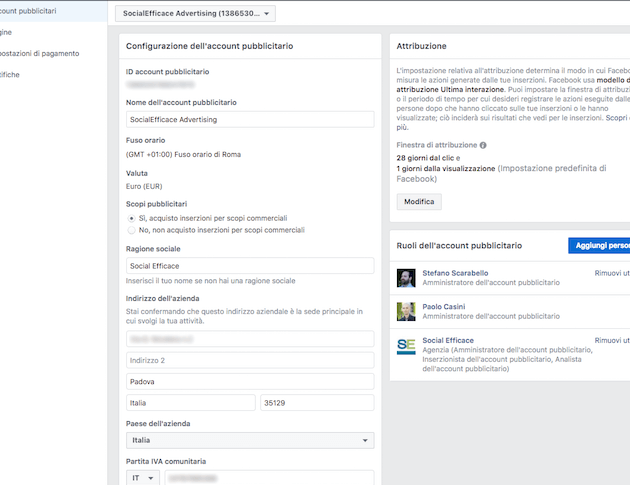Click the '(GMT +01:00) Fuso orario di Roma' text

click(x=183, y=154)
